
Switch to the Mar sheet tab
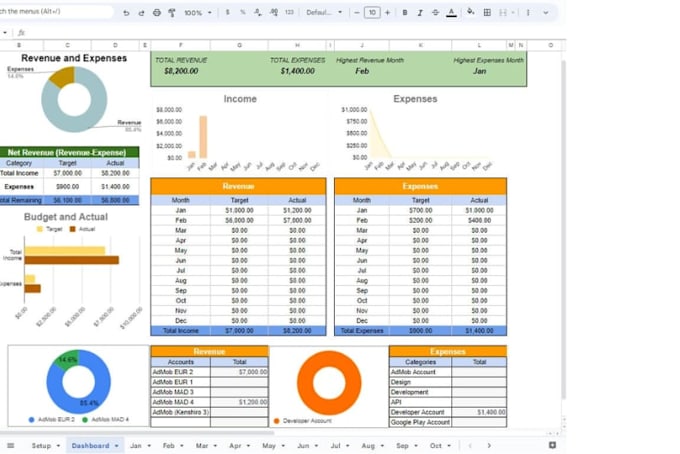202,445
